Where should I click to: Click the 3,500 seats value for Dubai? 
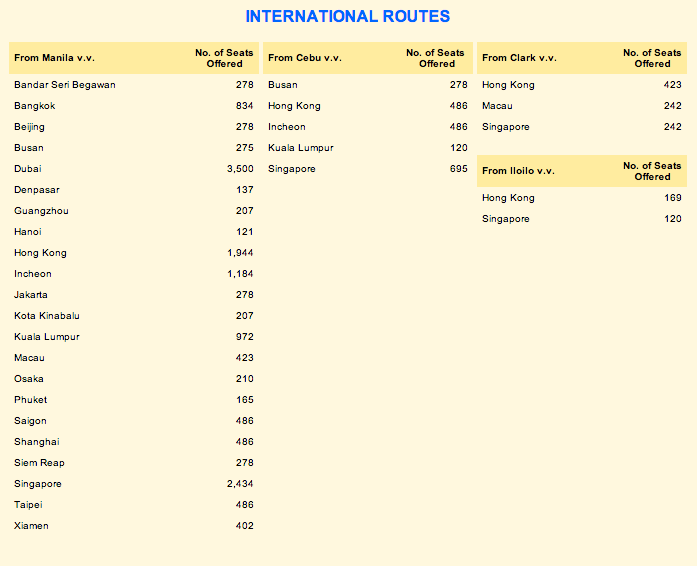pyautogui.click(x=240, y=169)
